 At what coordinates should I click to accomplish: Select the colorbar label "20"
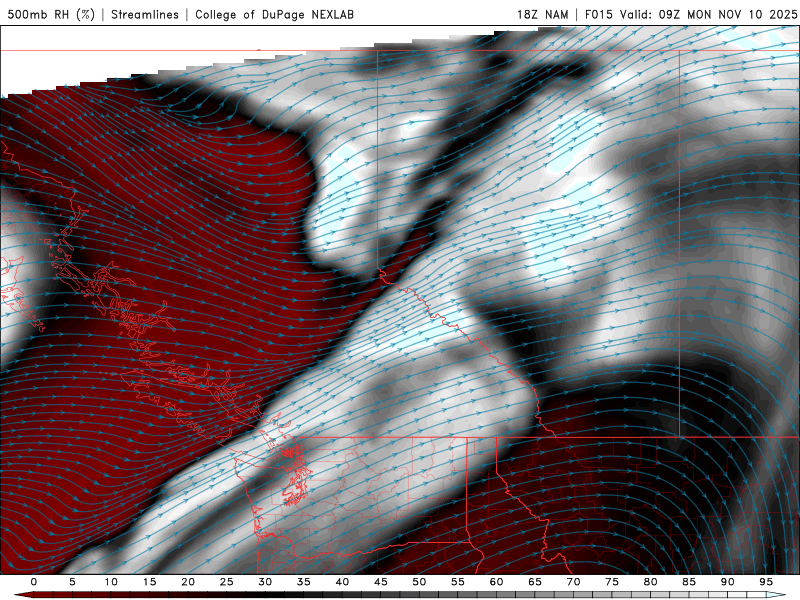(188, 582)
